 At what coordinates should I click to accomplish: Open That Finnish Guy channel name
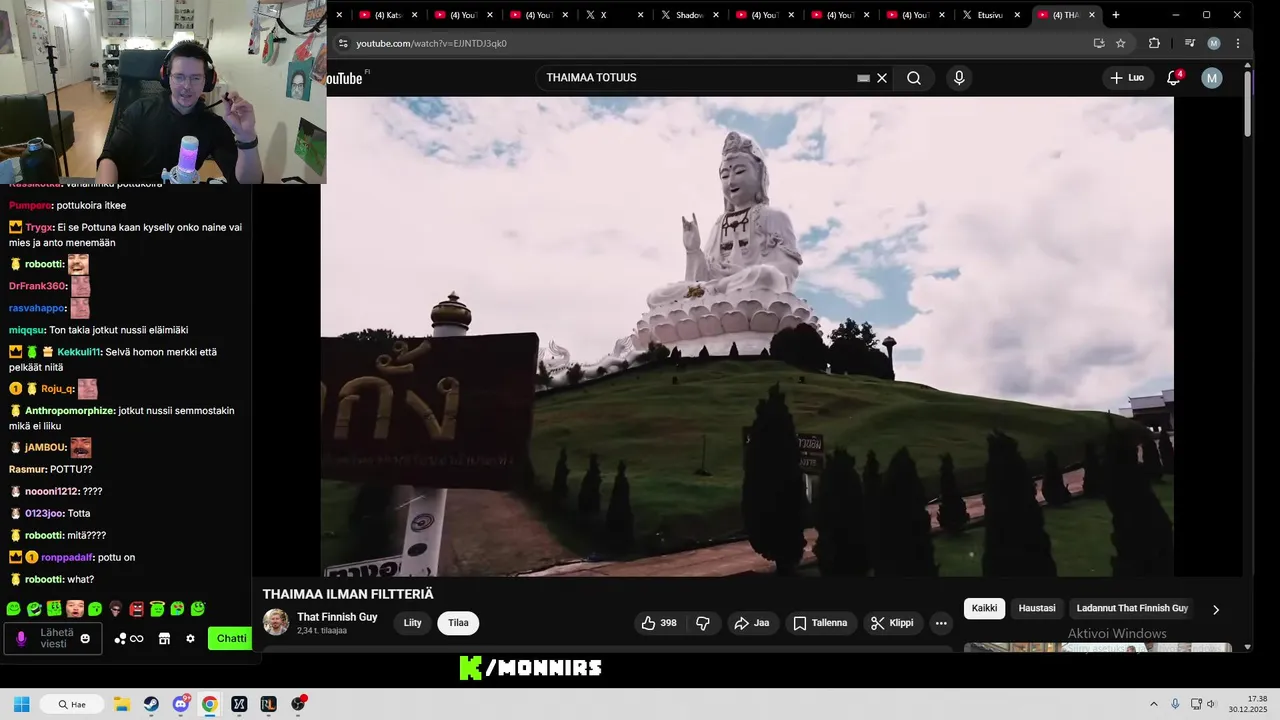[x=337, y=617]
